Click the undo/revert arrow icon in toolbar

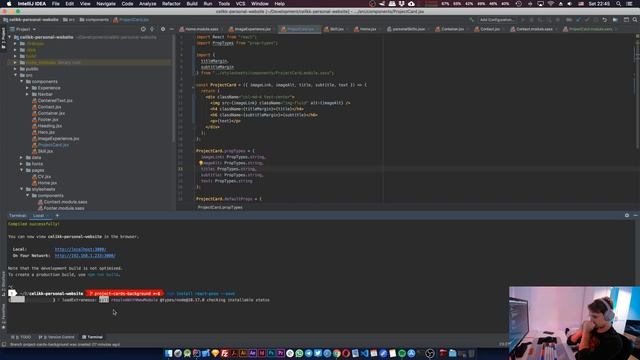(604, 20)
